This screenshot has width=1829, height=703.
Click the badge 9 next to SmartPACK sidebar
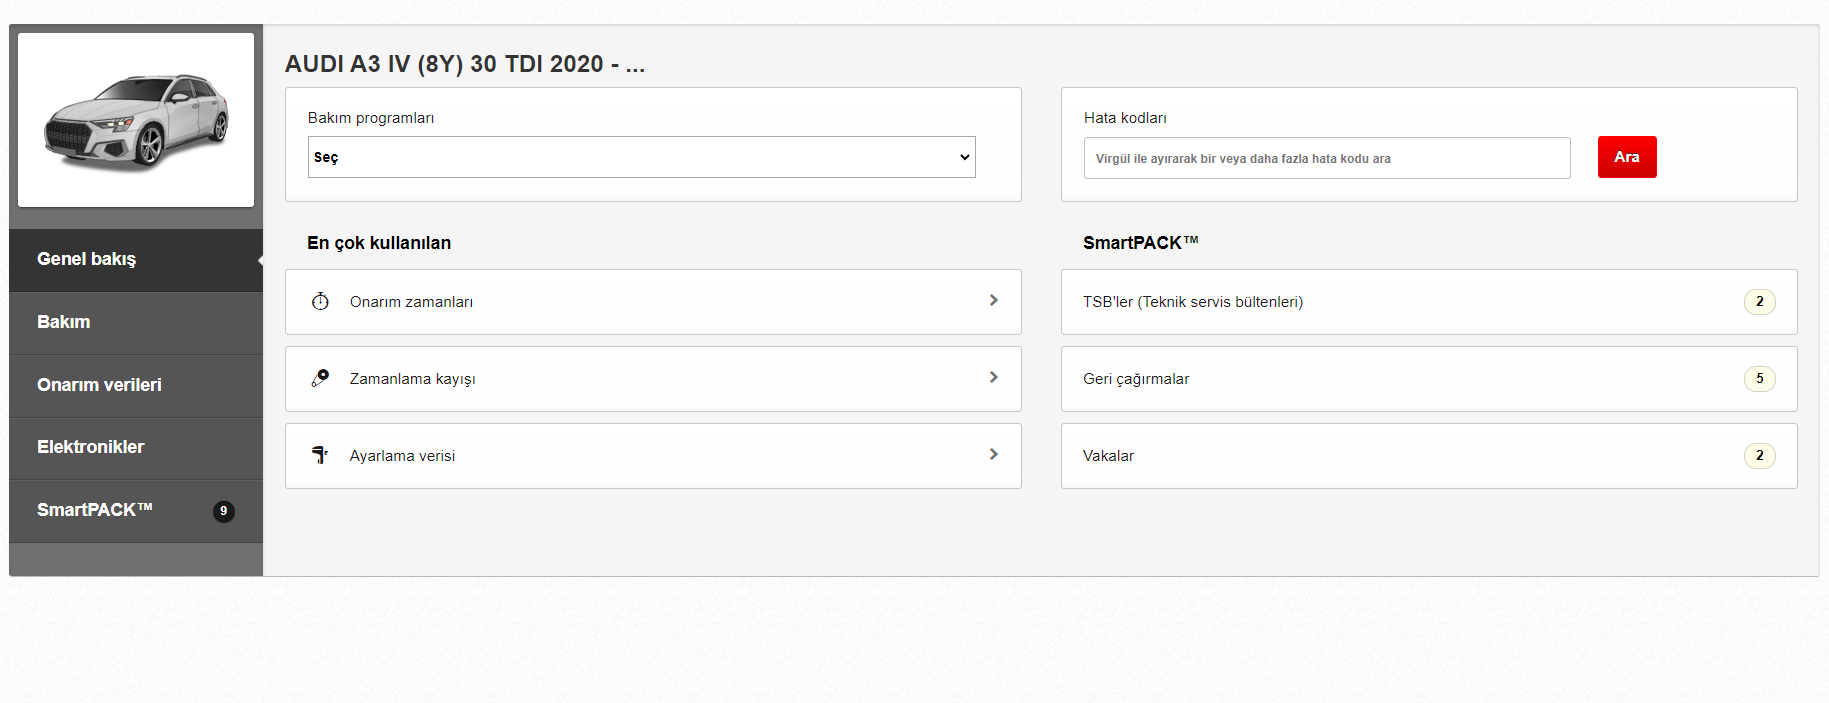224,511
